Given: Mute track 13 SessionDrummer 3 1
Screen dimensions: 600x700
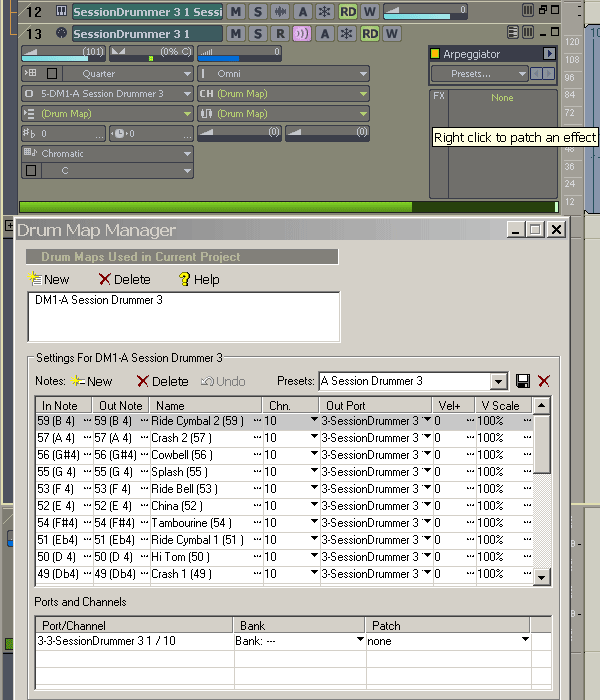Looking at the screenshot, I should [x=236, y=34].
